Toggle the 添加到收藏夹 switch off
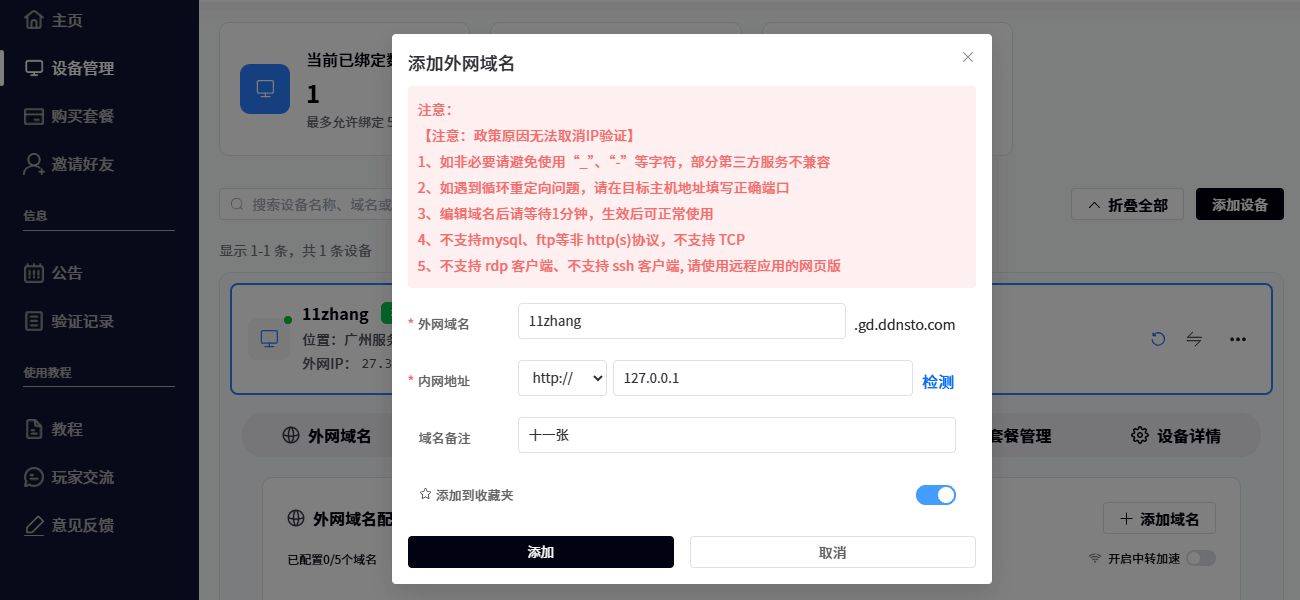This screenshot has height=600, width=1300. (x=936, y=494)
